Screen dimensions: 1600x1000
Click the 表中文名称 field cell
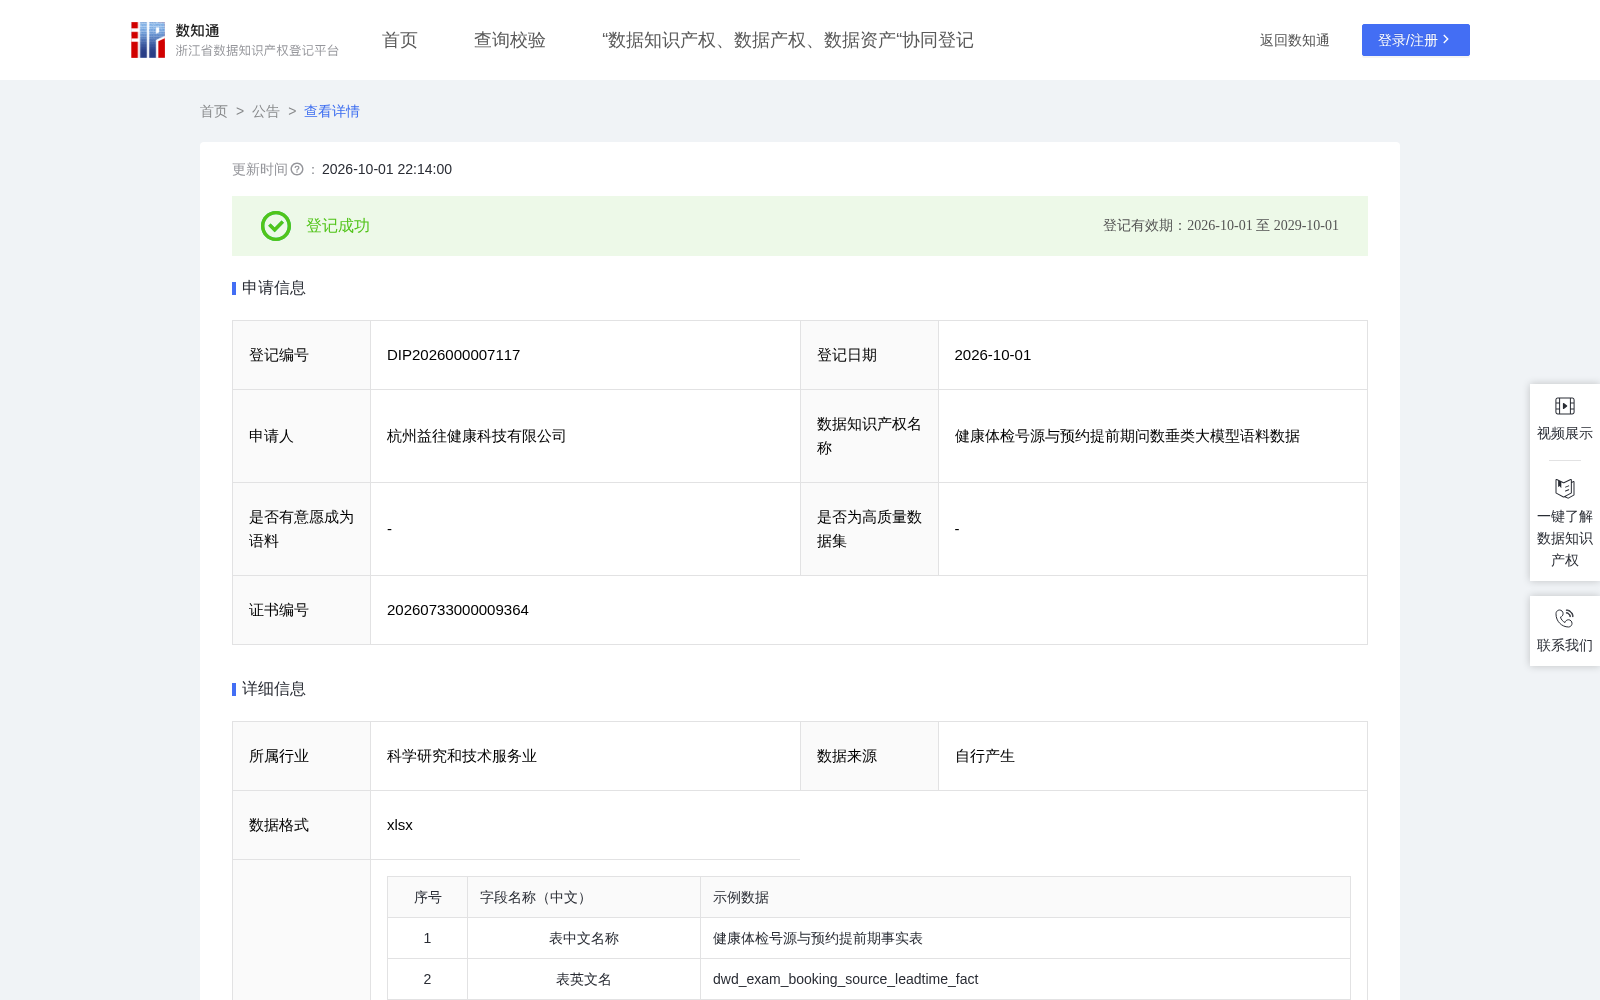click(x=584, y=938)
